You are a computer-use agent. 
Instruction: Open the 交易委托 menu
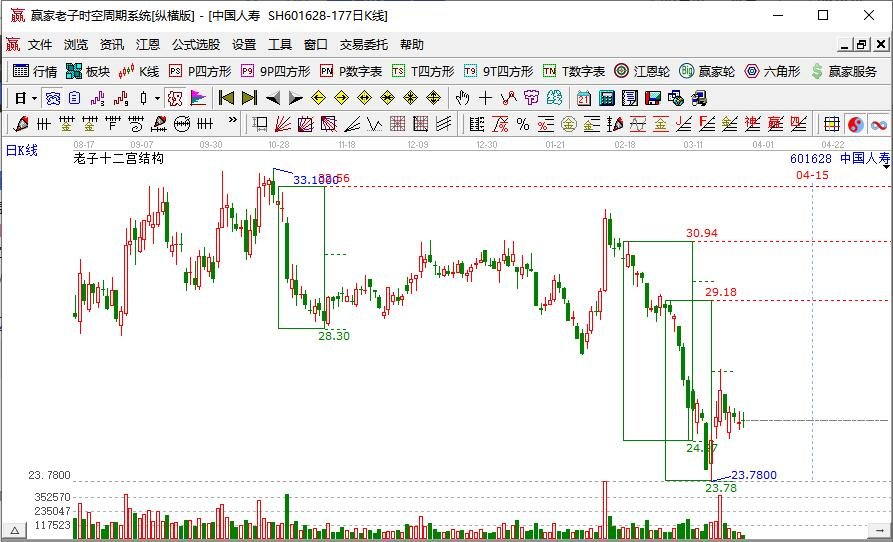tap(363, 44)
